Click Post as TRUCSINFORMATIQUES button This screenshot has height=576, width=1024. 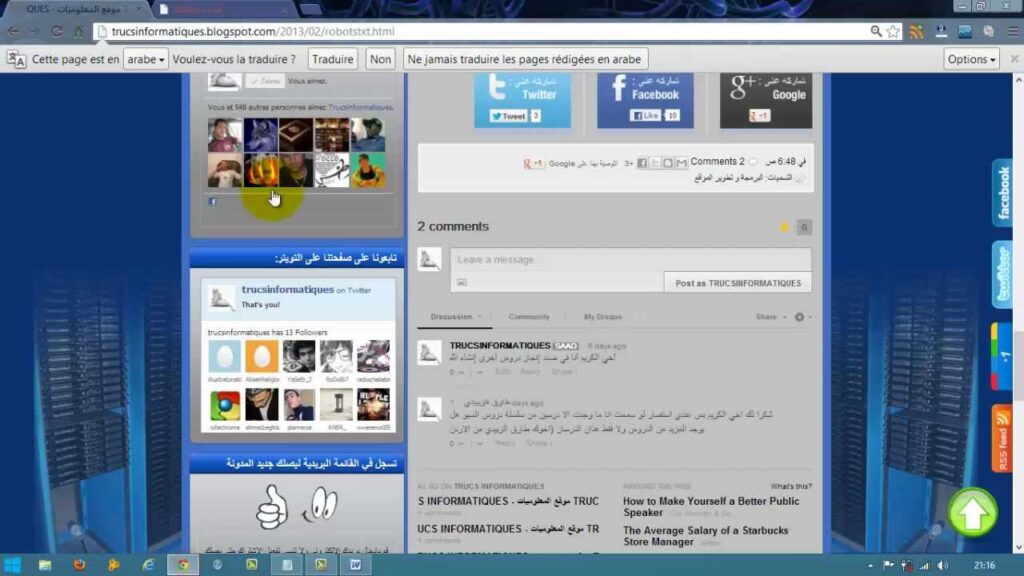point(737,283)
